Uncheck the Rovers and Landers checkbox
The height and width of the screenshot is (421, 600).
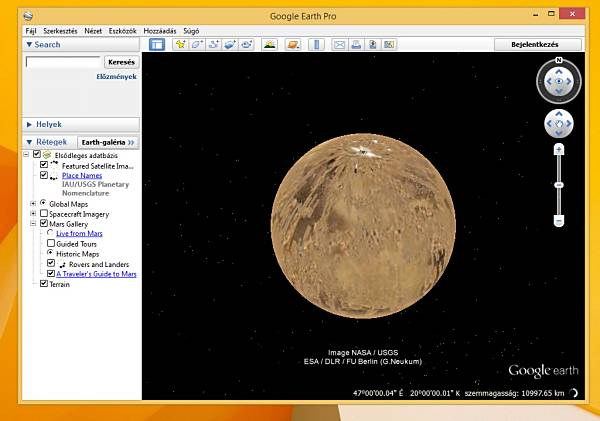click(51, 263)
